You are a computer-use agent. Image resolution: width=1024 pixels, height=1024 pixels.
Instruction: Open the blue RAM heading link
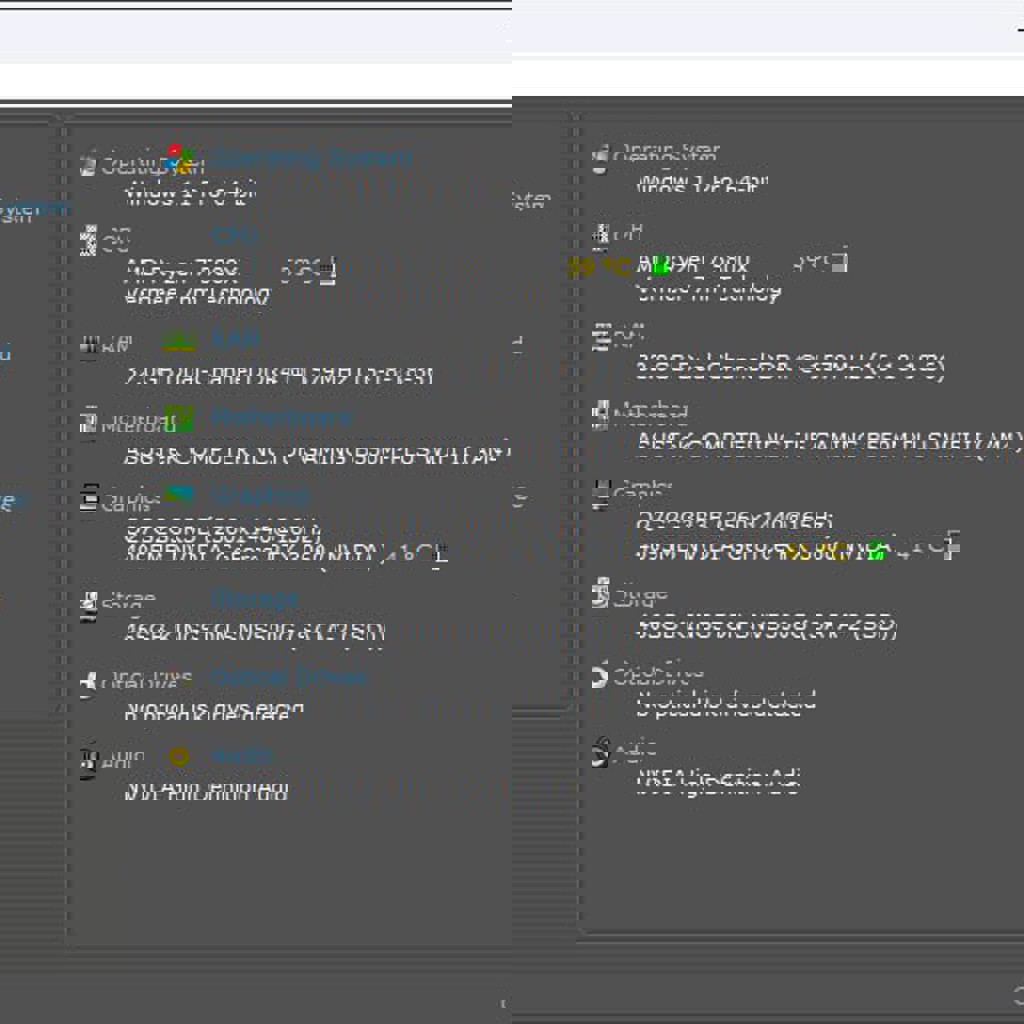(237, 340)
